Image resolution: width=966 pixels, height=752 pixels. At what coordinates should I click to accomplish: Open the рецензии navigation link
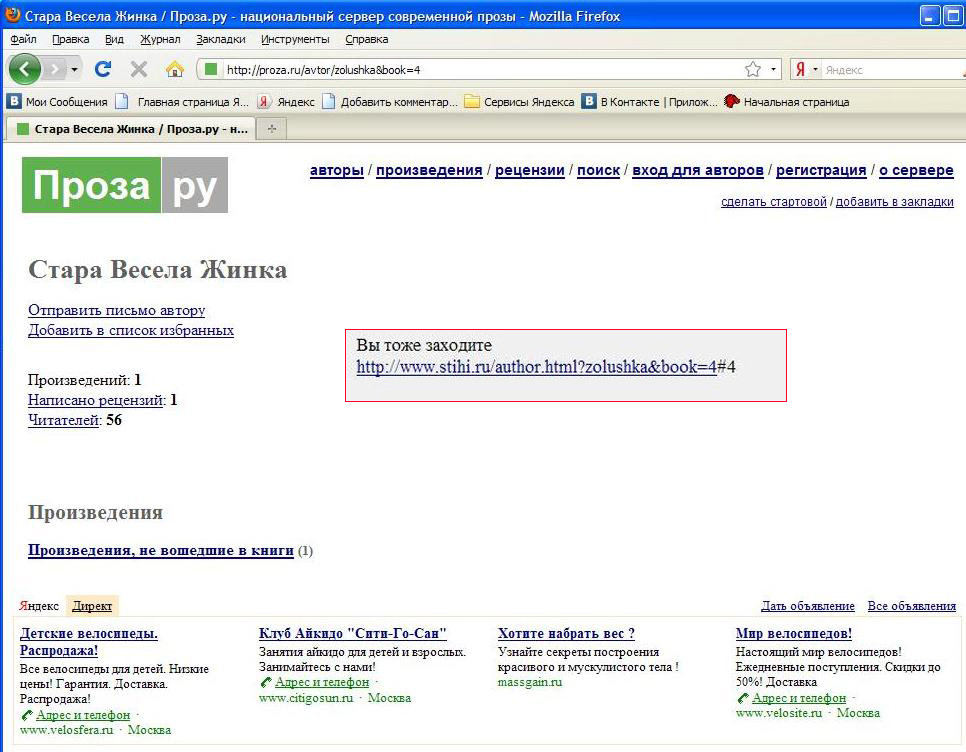(x=530, y=170)
